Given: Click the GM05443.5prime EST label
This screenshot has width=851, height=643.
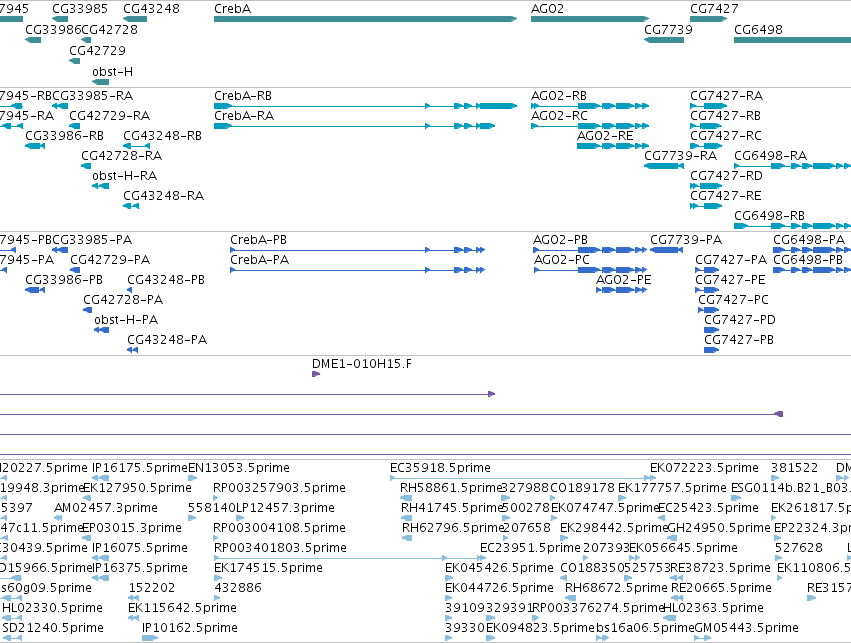Looking at the screenshot, I should 746,628.
